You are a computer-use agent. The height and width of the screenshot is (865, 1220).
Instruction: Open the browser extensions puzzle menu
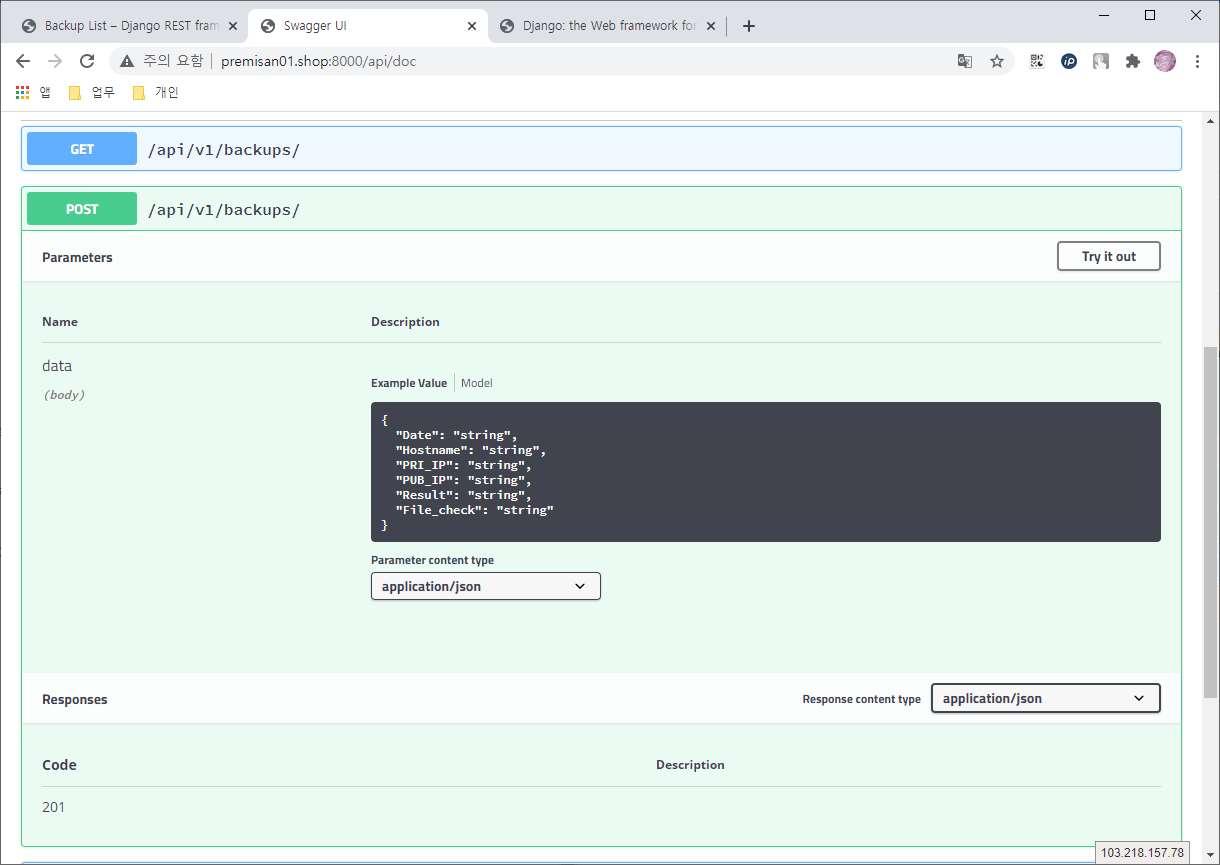[1133, 61]
